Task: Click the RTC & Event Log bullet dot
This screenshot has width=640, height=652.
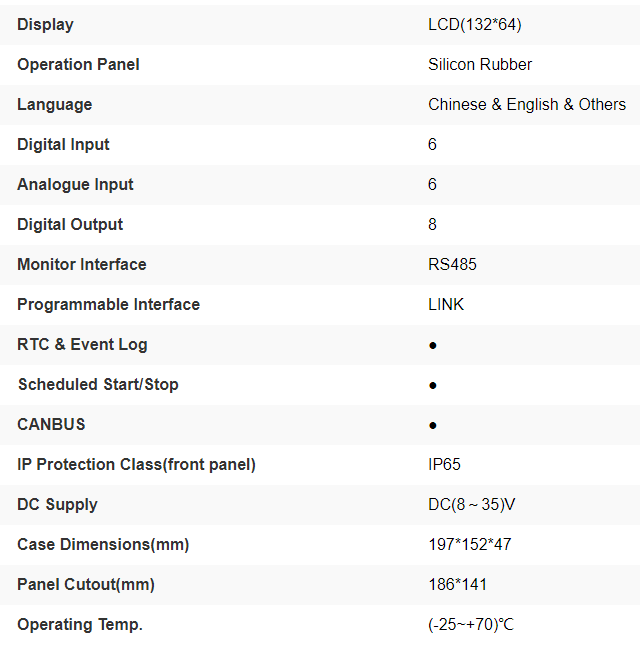Action: click(433, 345)
